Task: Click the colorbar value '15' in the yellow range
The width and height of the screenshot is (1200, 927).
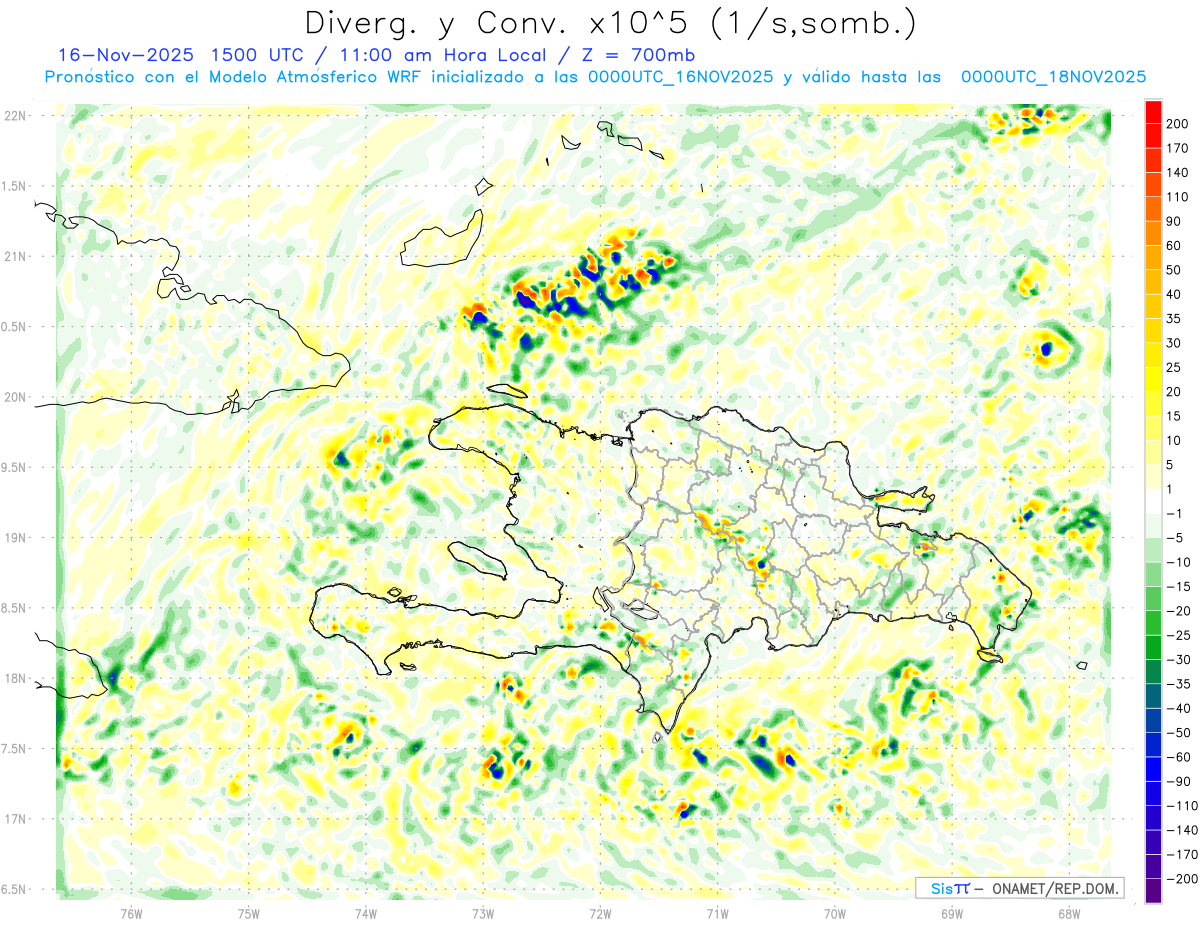Action: tap(1174, 416)
